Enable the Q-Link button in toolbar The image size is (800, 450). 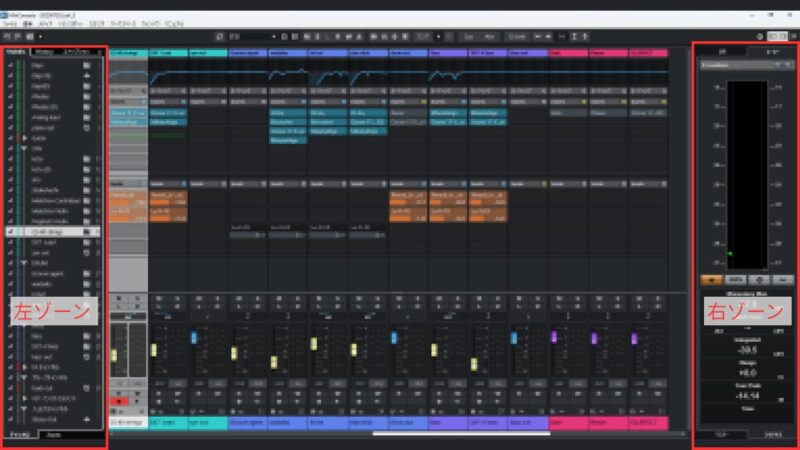click(516, 37)
